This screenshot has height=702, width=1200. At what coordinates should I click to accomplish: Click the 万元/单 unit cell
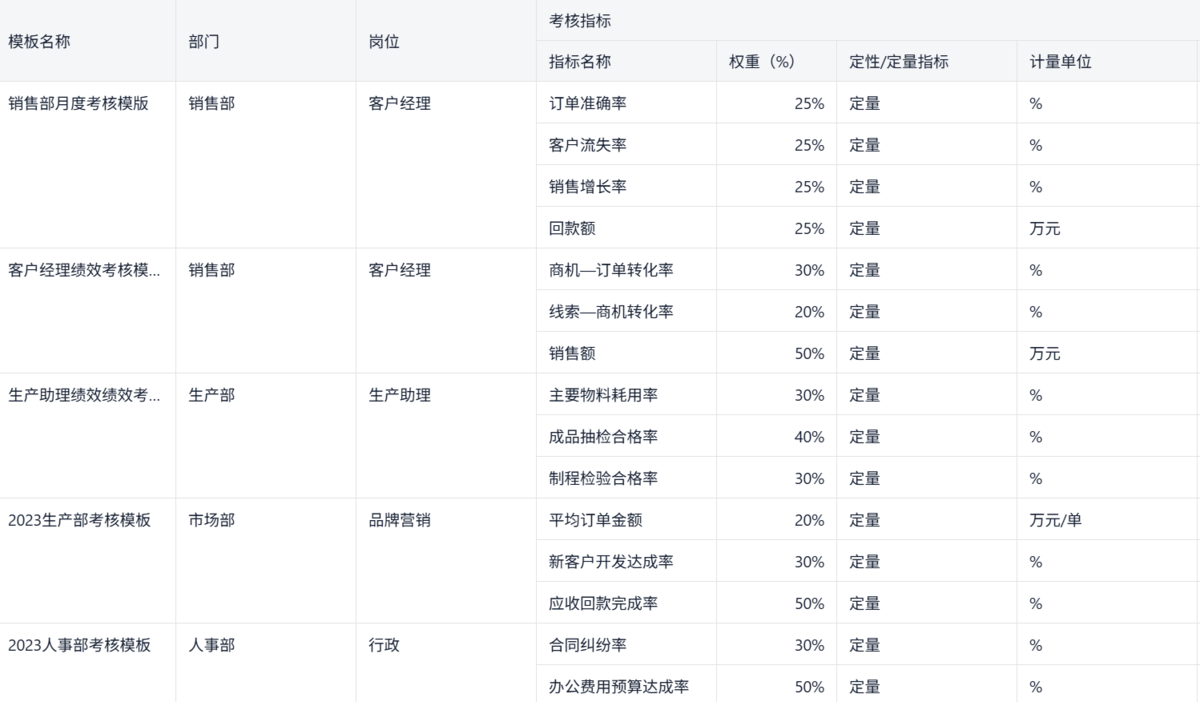point(1055,520)
